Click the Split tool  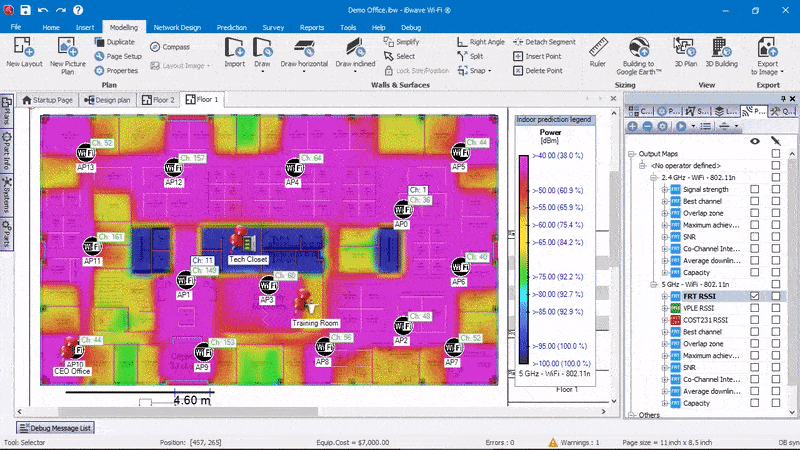tap(470, 56)
